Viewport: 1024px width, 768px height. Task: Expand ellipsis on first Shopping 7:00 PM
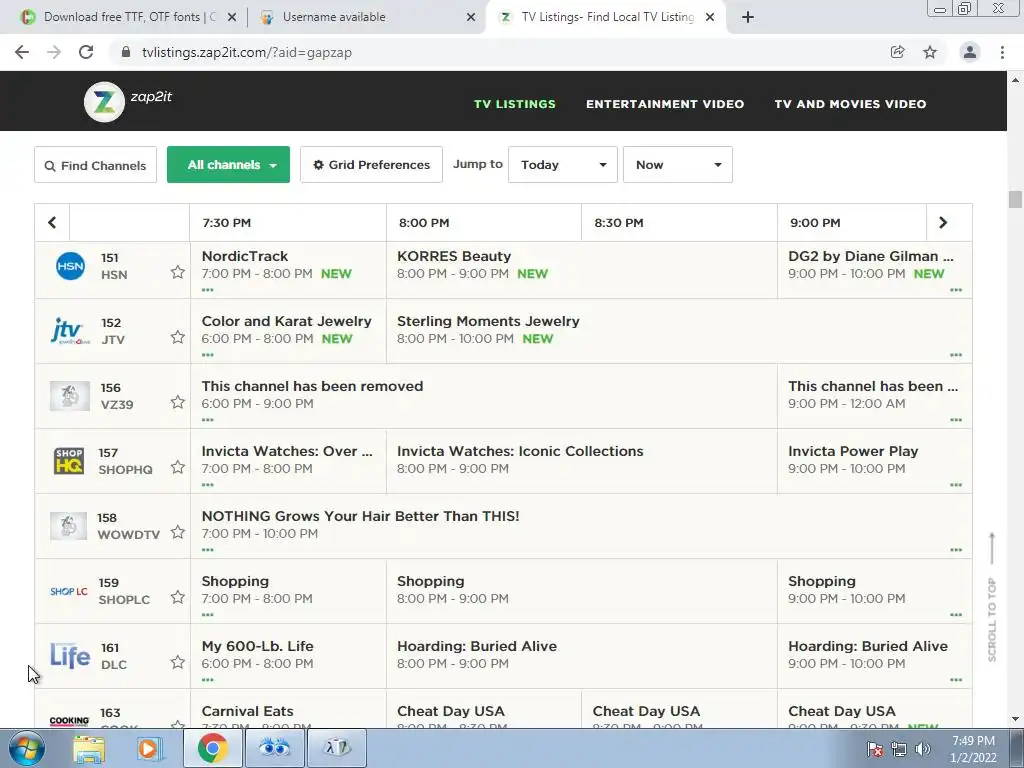point(208,615)
